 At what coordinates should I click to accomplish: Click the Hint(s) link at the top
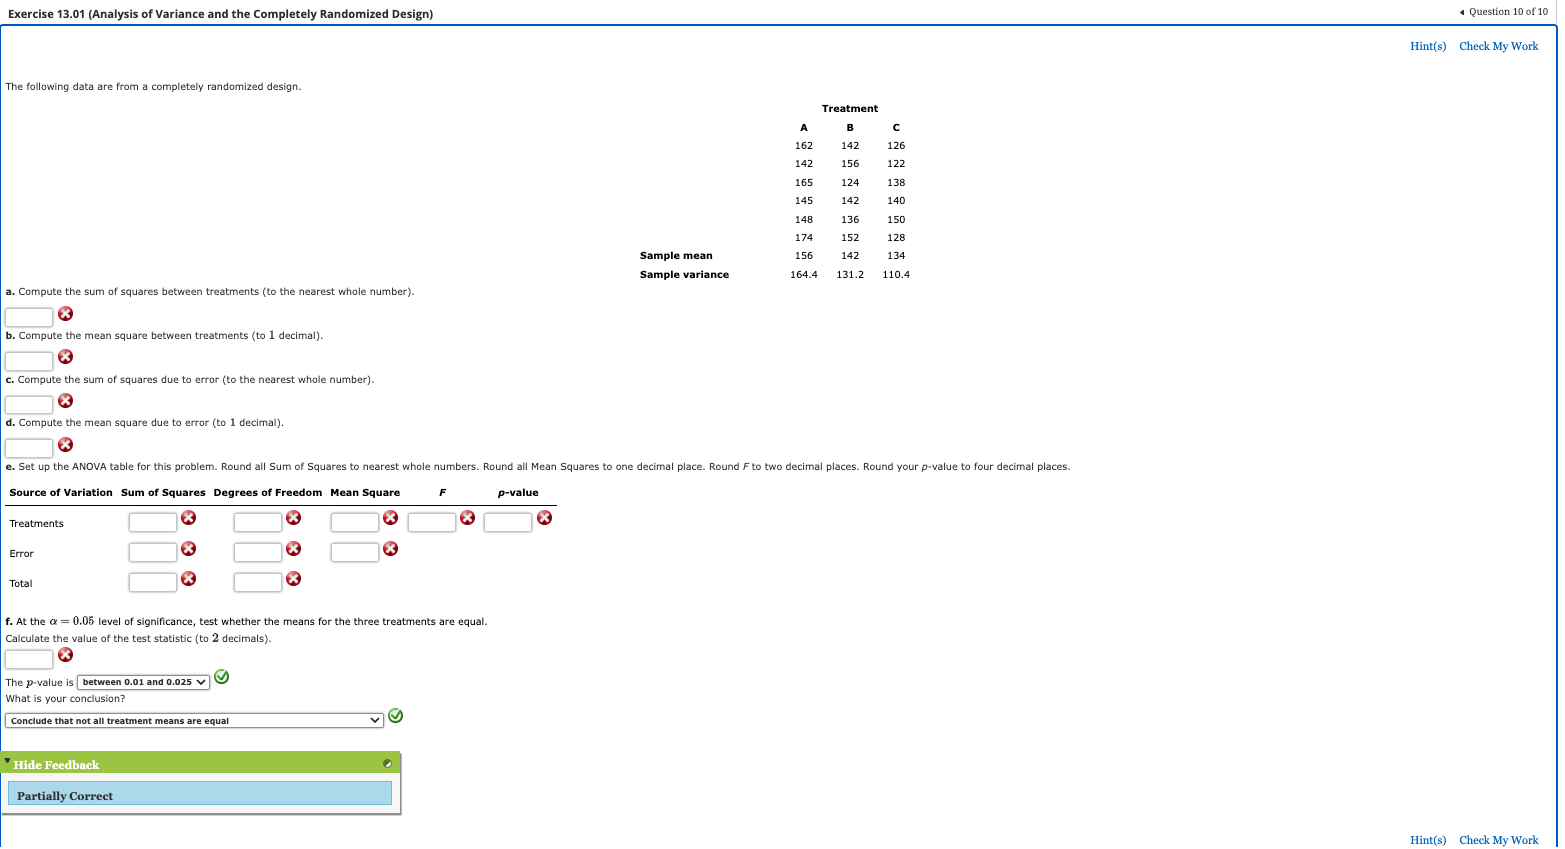(x=1427, y=46)
